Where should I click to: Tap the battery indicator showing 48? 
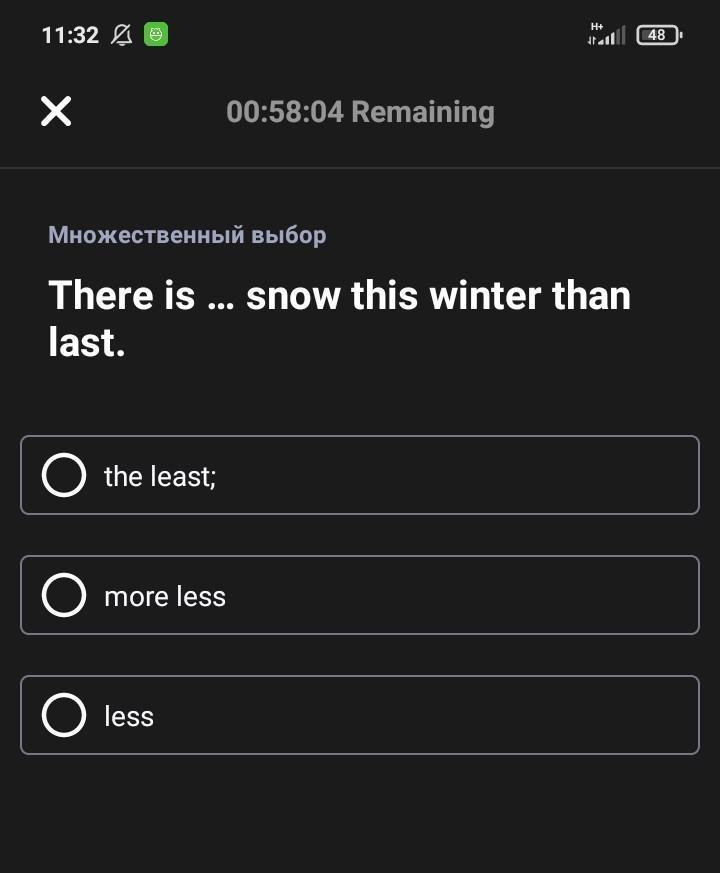tap(659, 35)
